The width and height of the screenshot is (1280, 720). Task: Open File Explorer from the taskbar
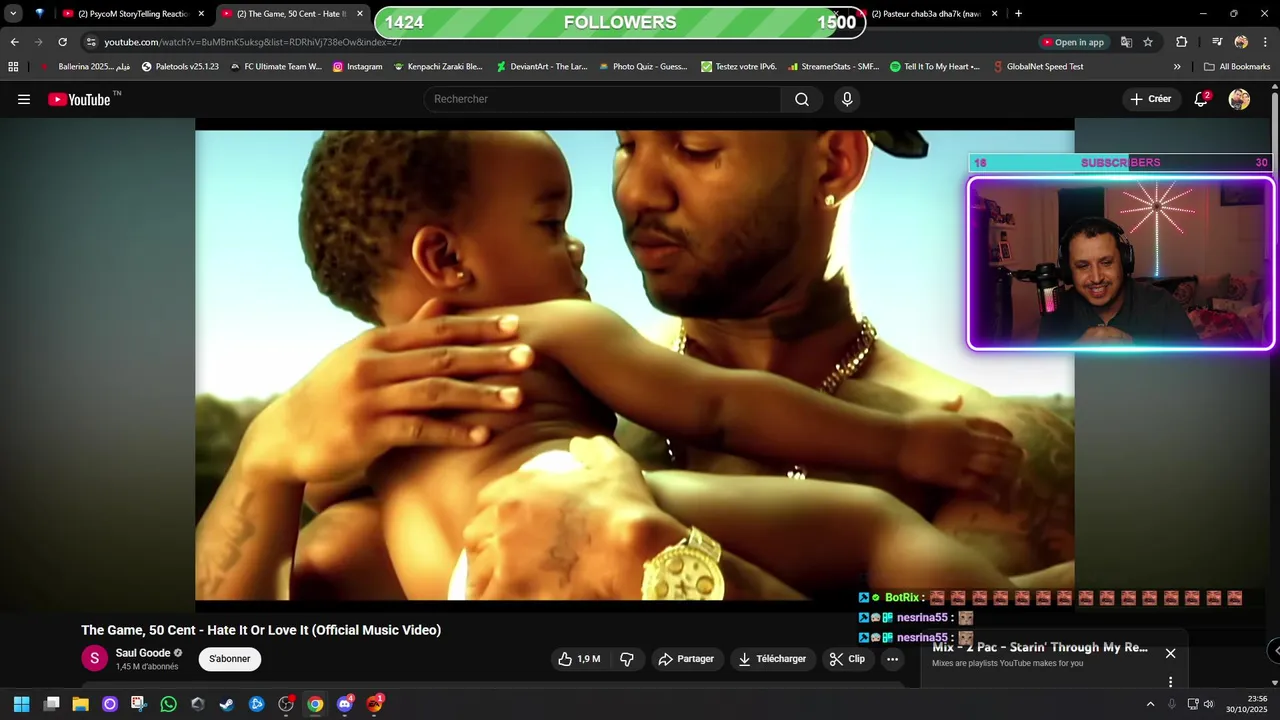pyautogui.click(x=80, y=704)
